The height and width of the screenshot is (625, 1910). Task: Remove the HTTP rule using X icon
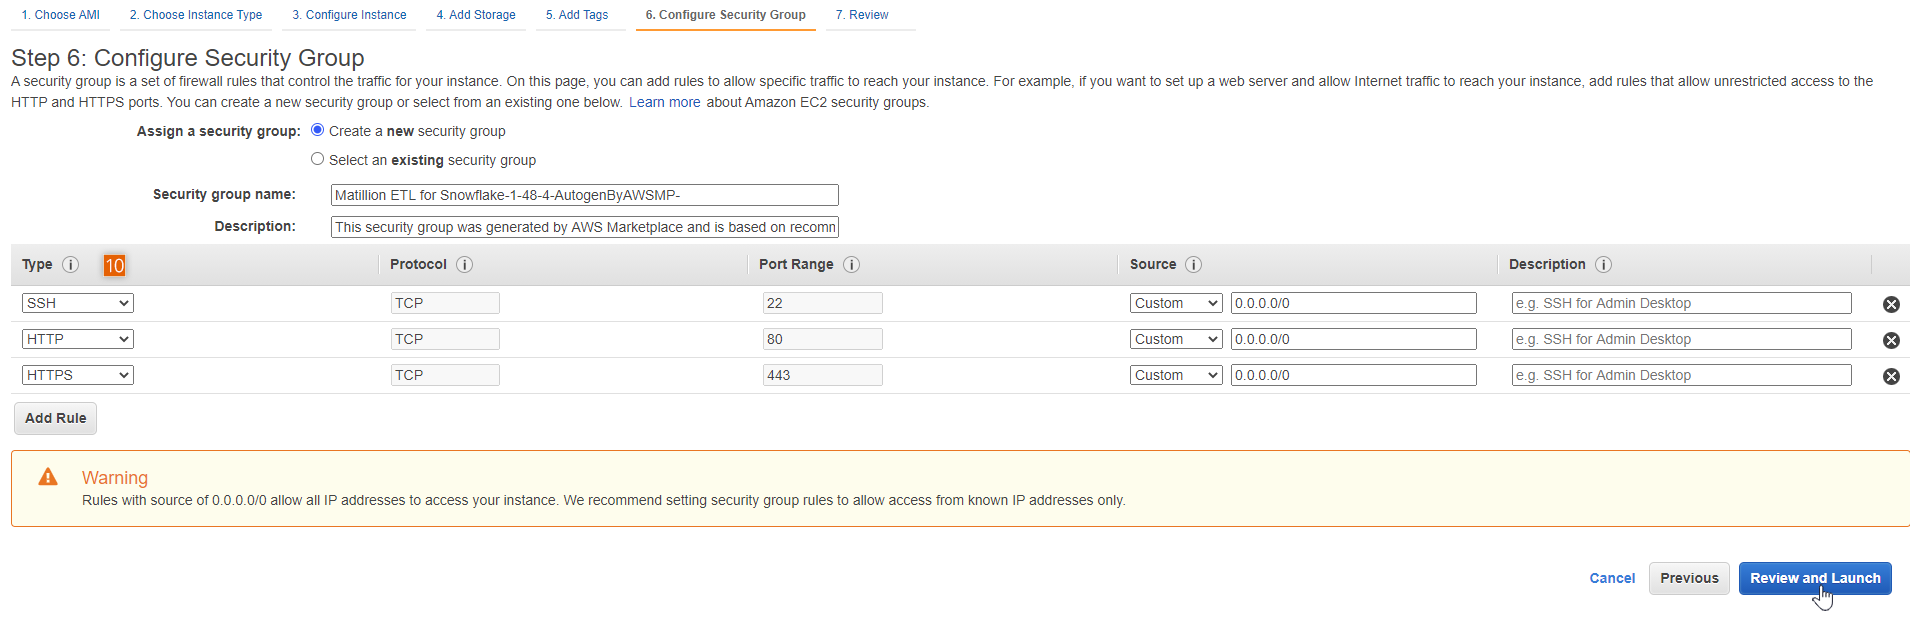(x=1891, y=340)
